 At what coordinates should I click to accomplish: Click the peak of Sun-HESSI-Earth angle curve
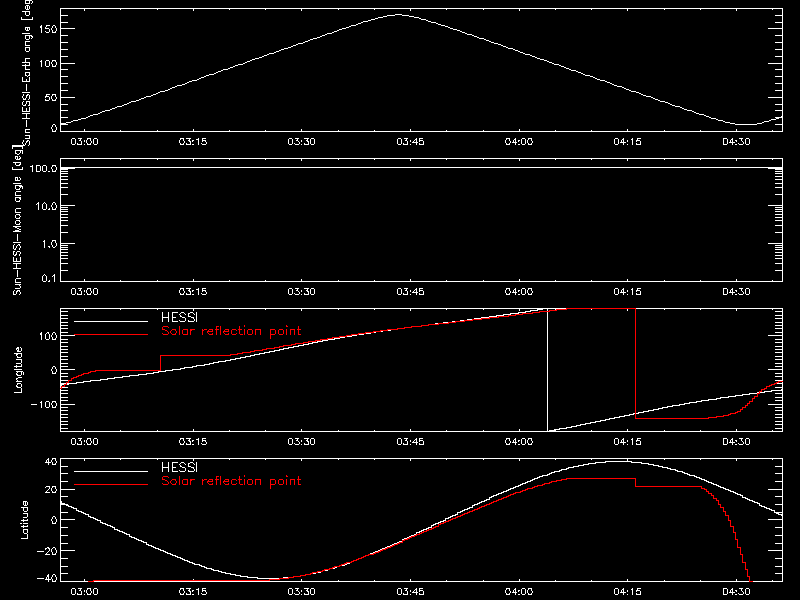(x=398, y=15)
